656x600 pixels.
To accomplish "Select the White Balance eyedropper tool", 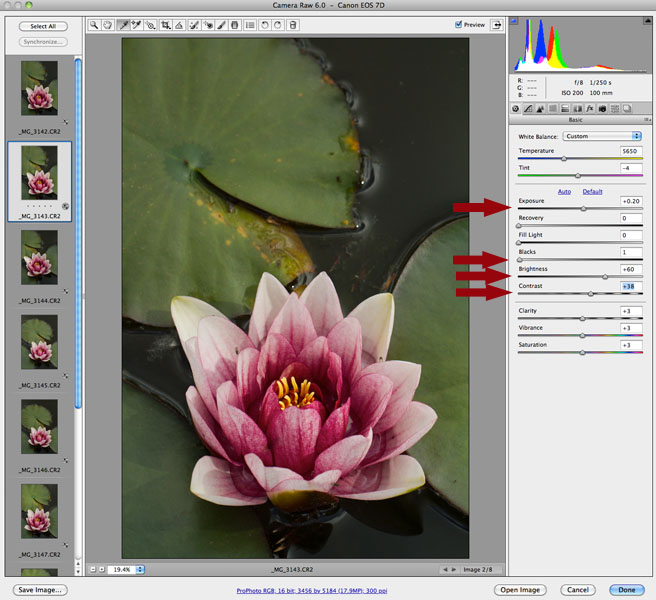I will pyautogui.click(x=123, y=25).
